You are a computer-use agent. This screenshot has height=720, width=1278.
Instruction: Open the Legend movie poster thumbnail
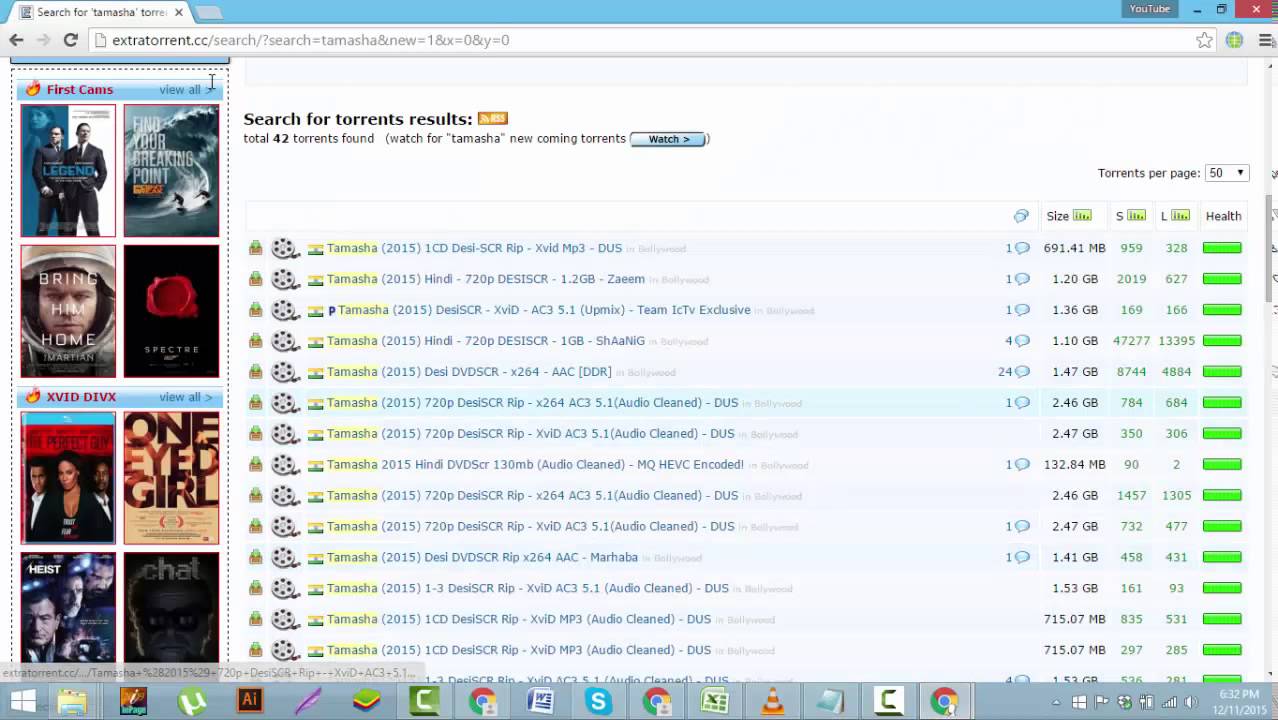click(68, 171)
